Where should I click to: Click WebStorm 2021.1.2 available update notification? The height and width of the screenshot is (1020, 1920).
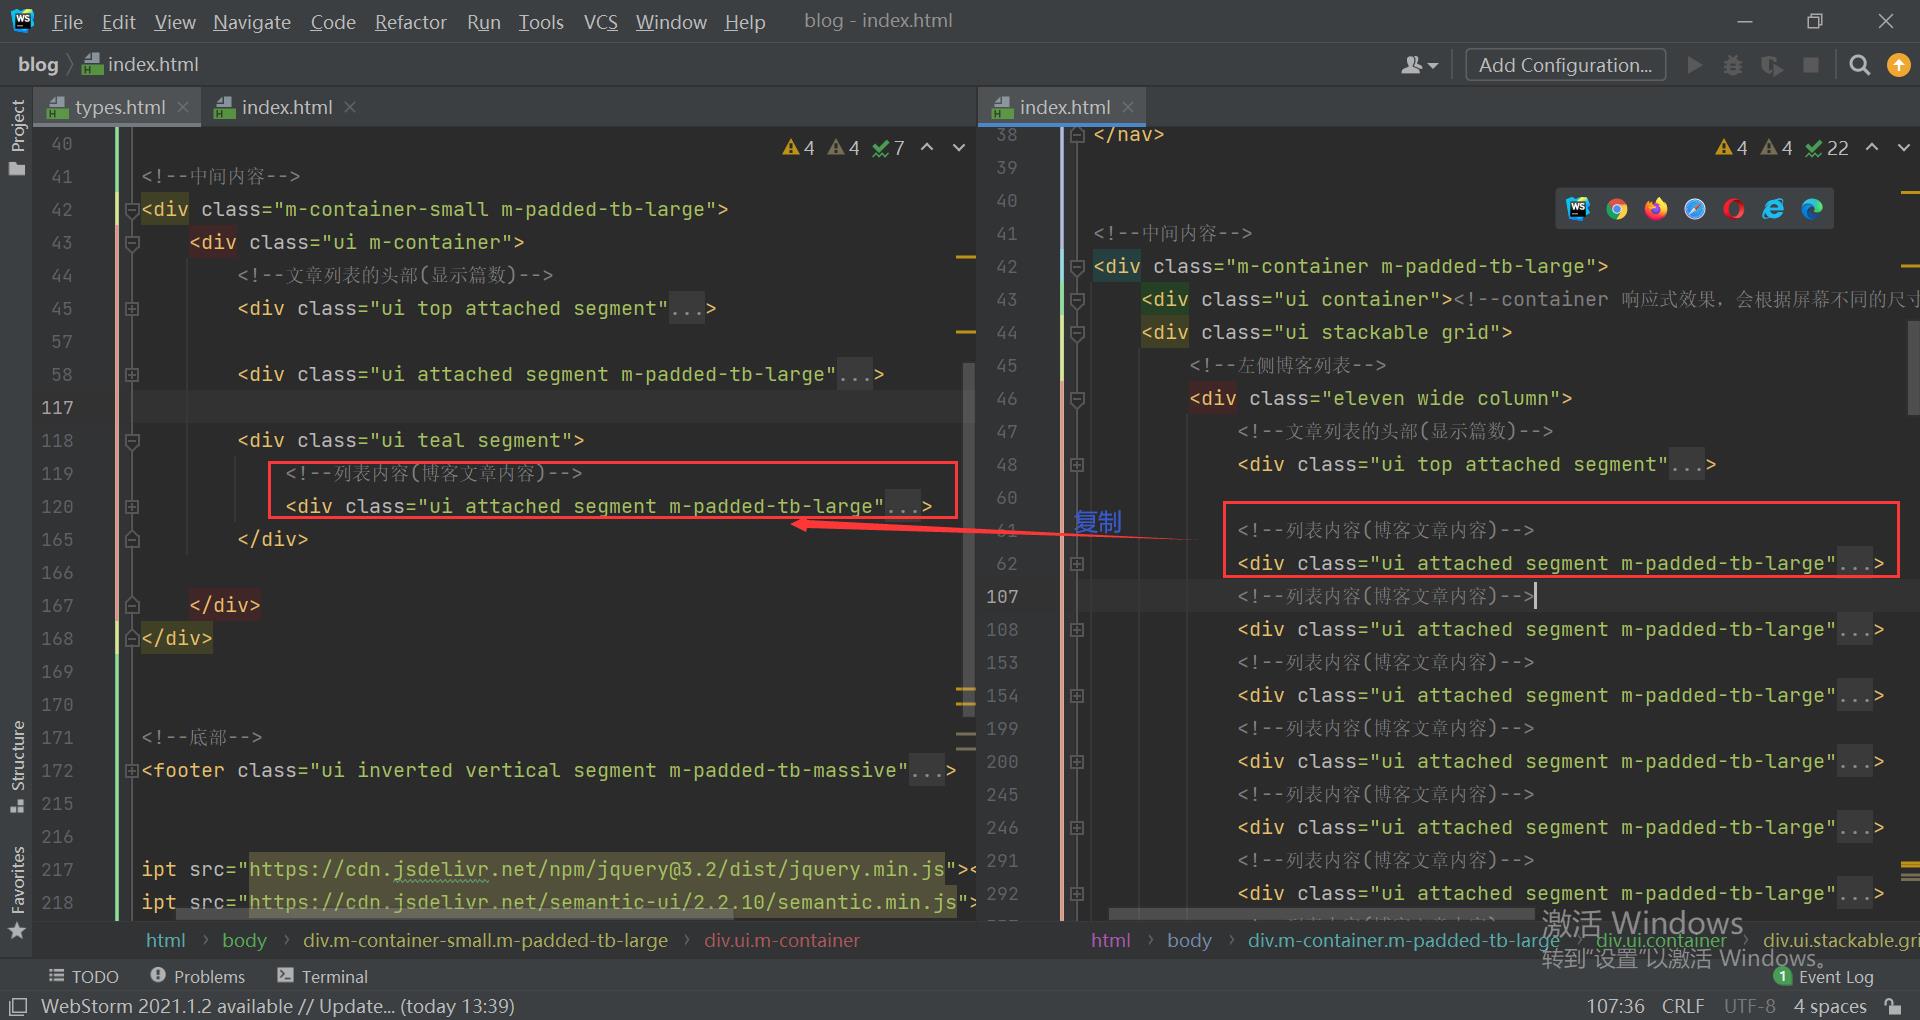(x=278, y=1006)
